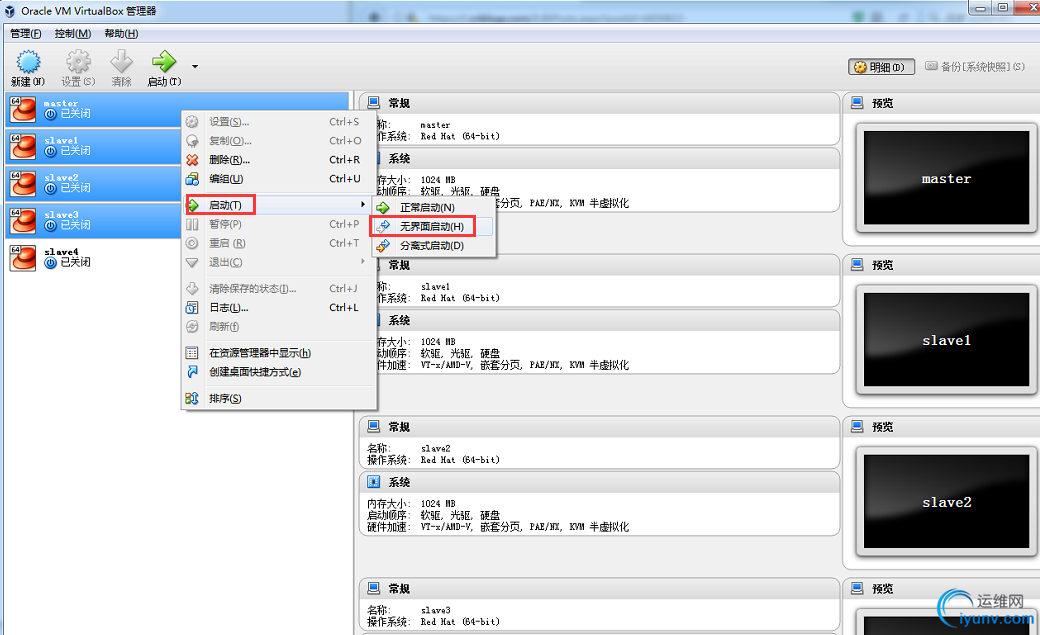Choose 创建桌面快捷方式(e)
The width and height of the screenshot is (1040, 635).
(279, 372)
